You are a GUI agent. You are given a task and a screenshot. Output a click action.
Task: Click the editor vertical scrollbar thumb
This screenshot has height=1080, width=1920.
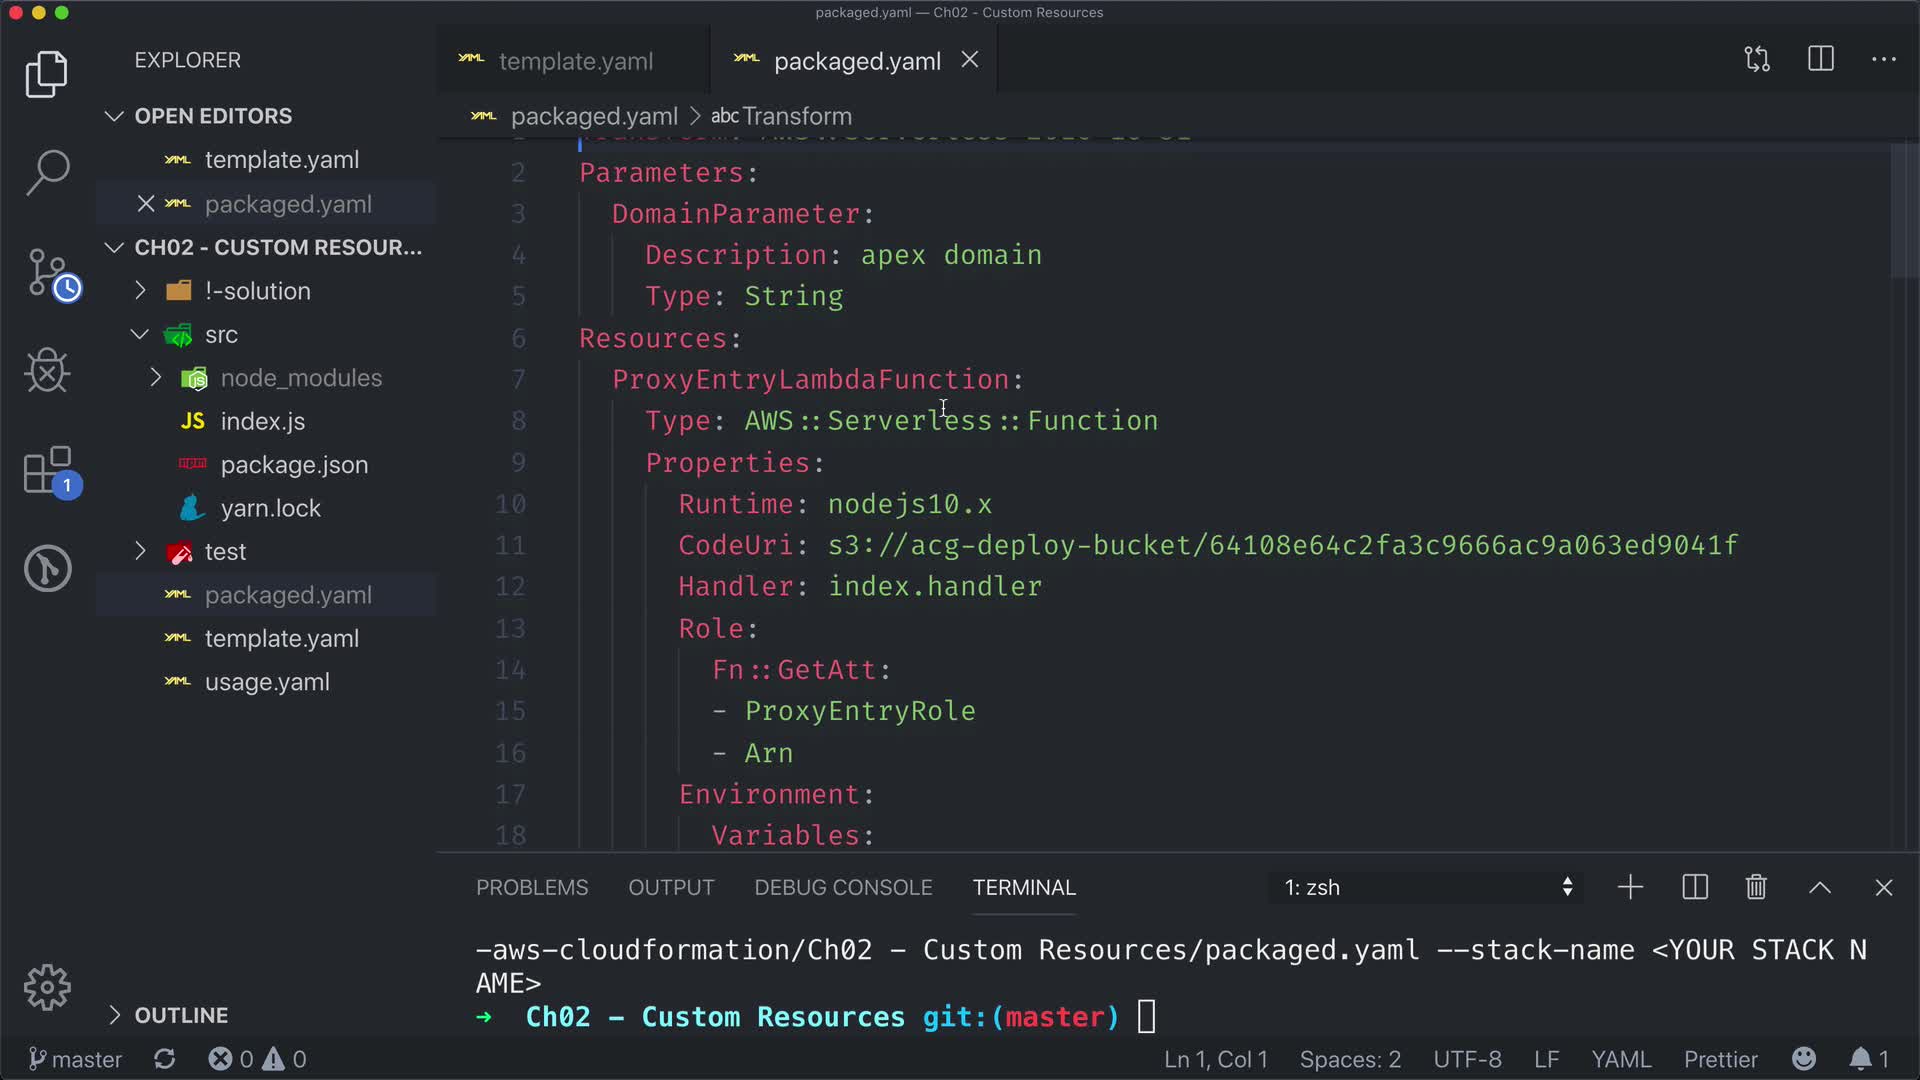pyautogui.click(x=1903, y=210)
